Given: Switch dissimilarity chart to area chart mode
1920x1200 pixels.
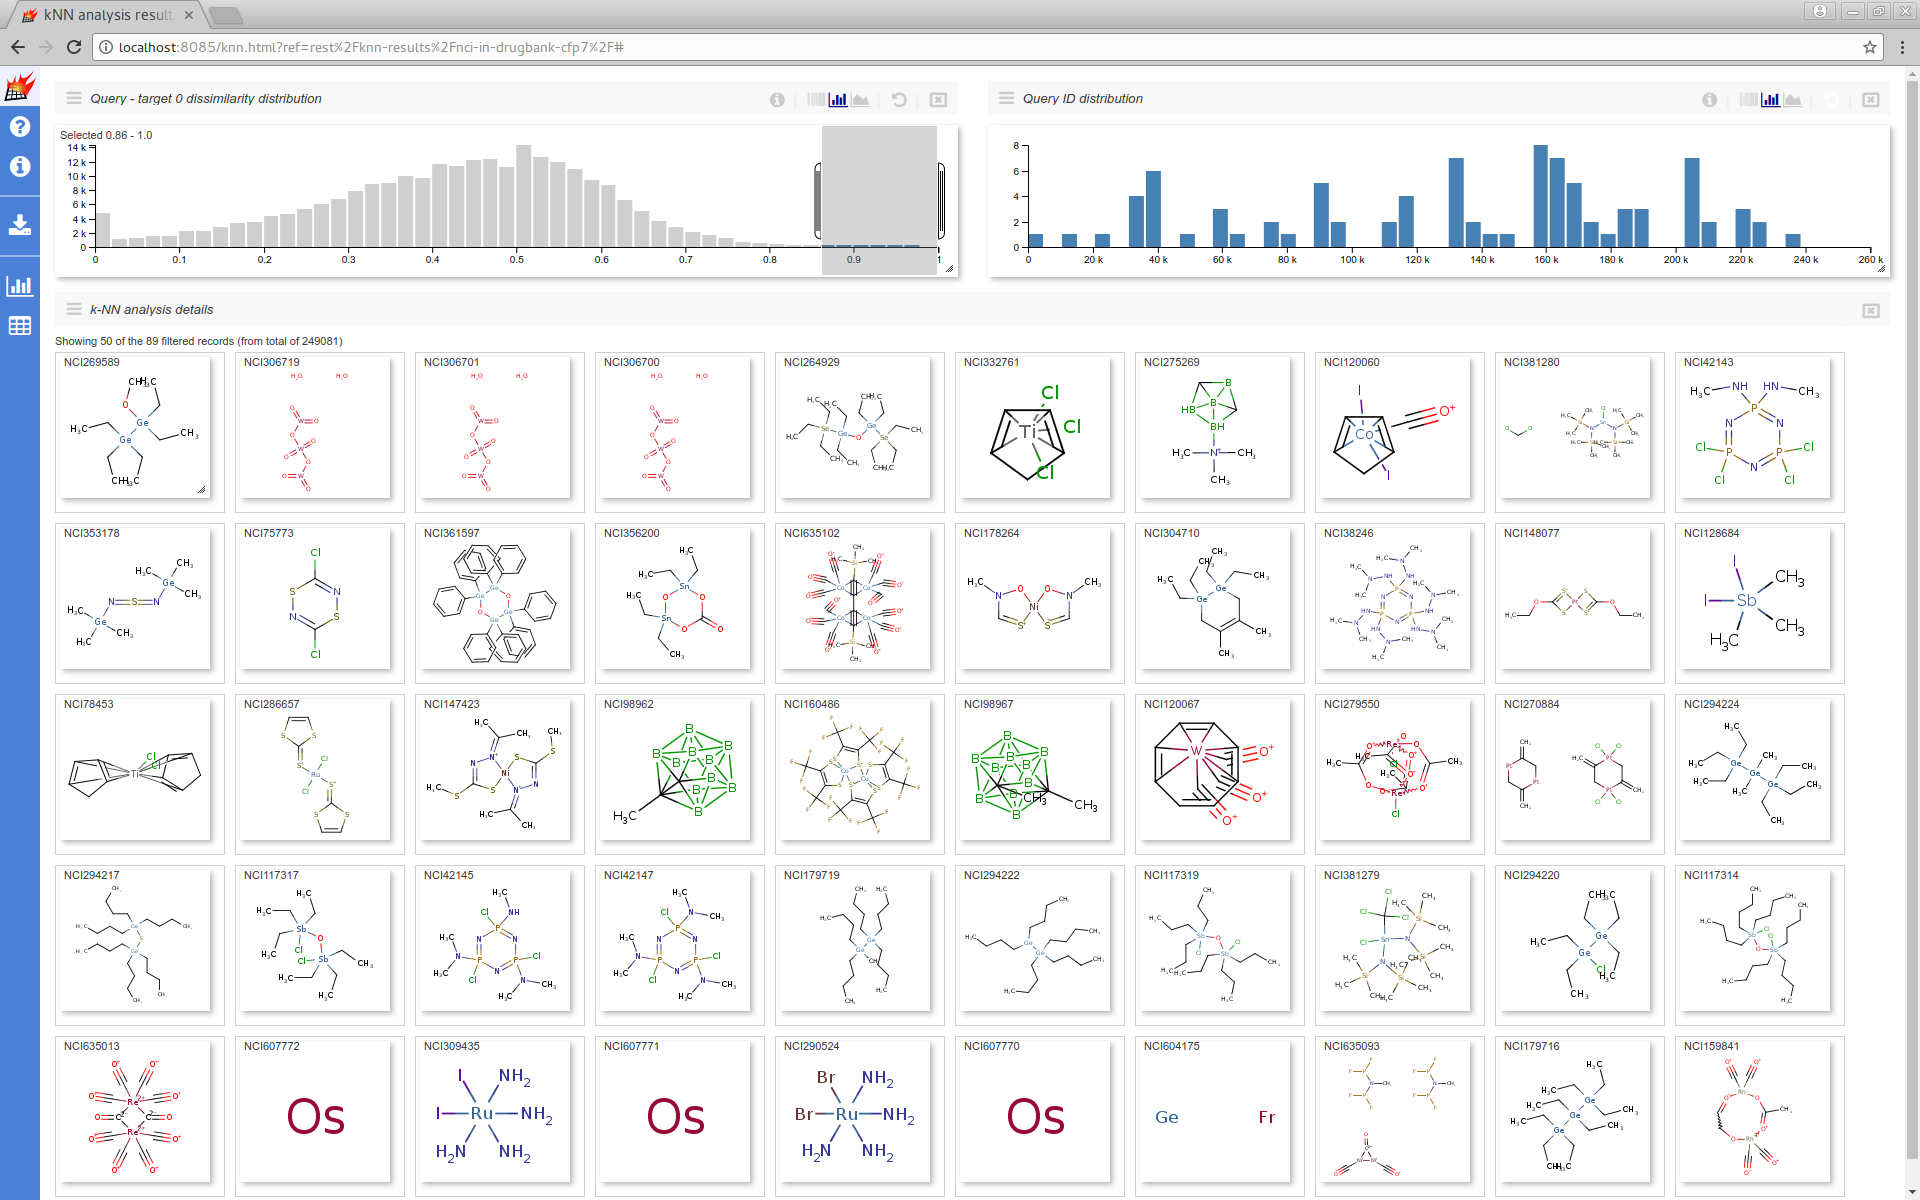Looking at the screenshot, I should 860,99.
